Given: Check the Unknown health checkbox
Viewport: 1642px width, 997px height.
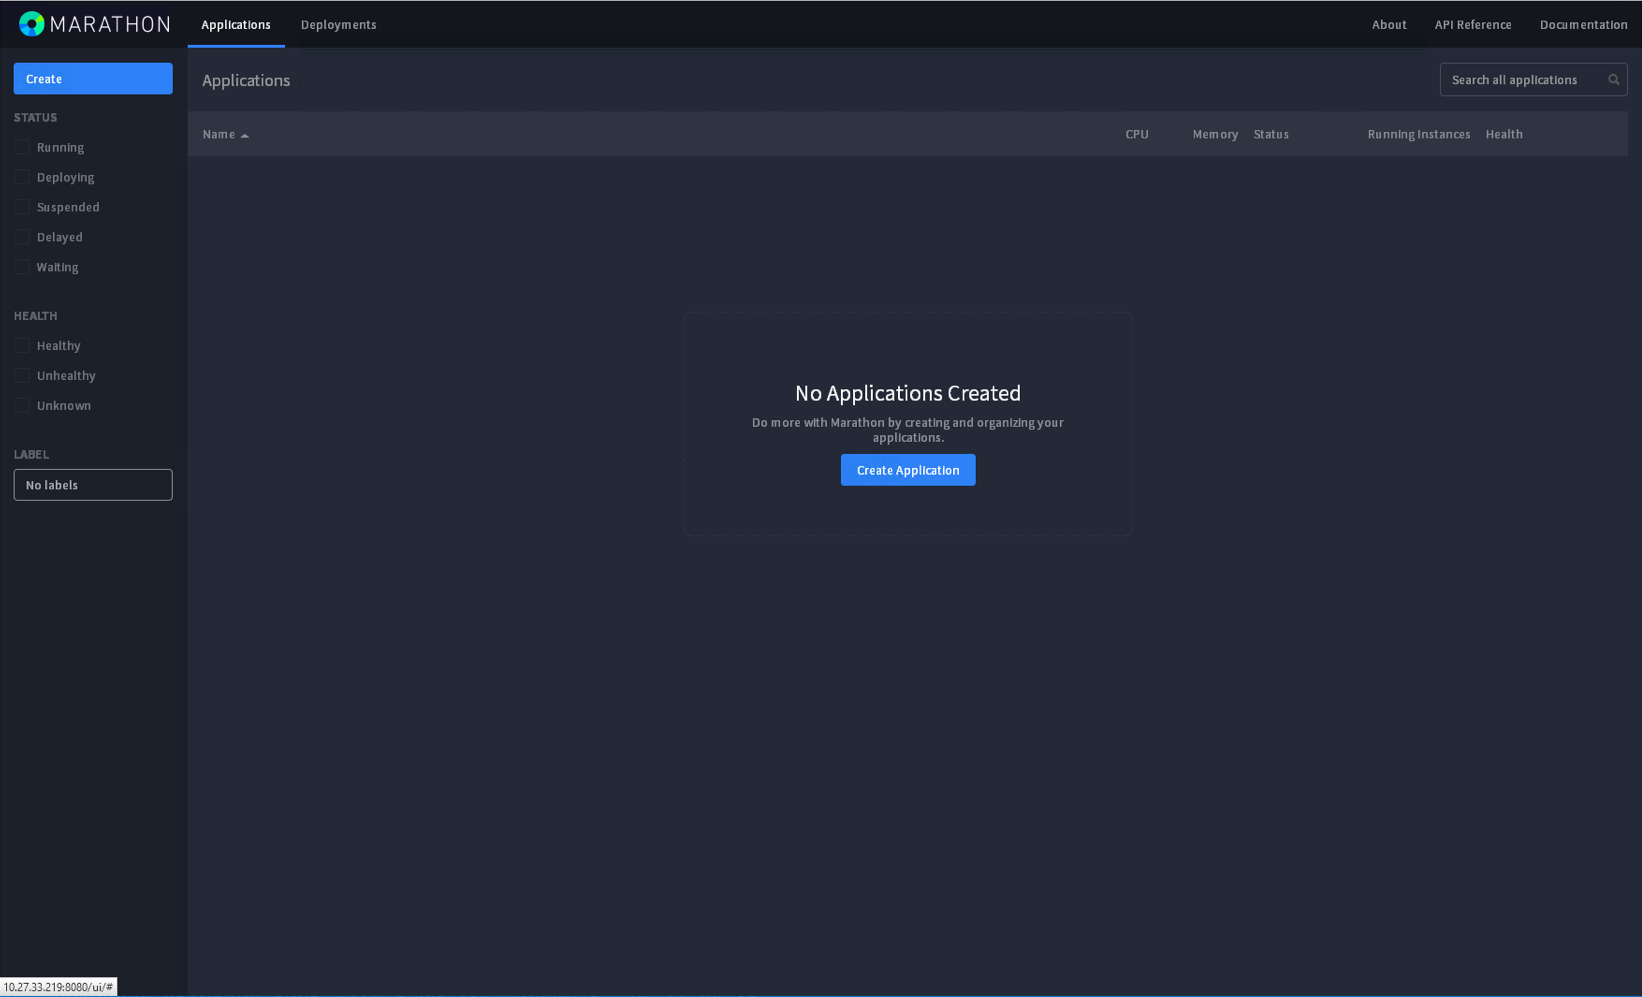Looking at the screenshot, I should click(22, 406).
